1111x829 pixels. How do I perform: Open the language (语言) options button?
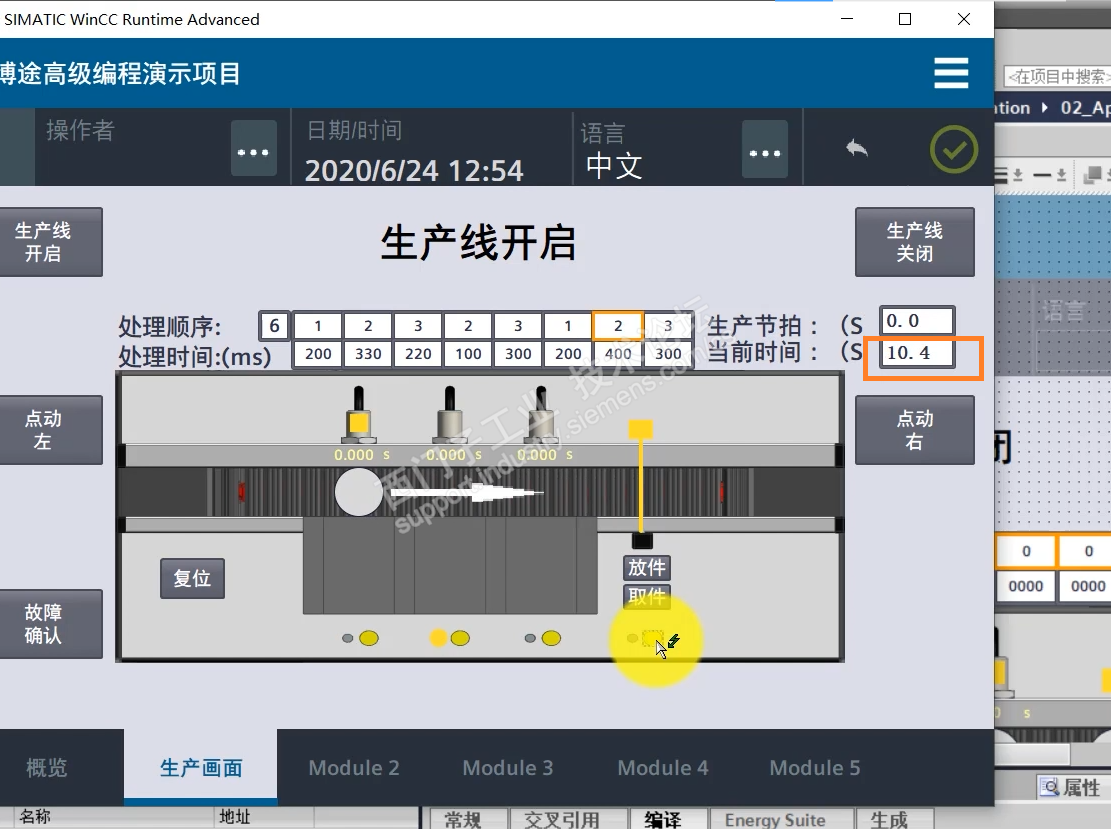[765, 149]
